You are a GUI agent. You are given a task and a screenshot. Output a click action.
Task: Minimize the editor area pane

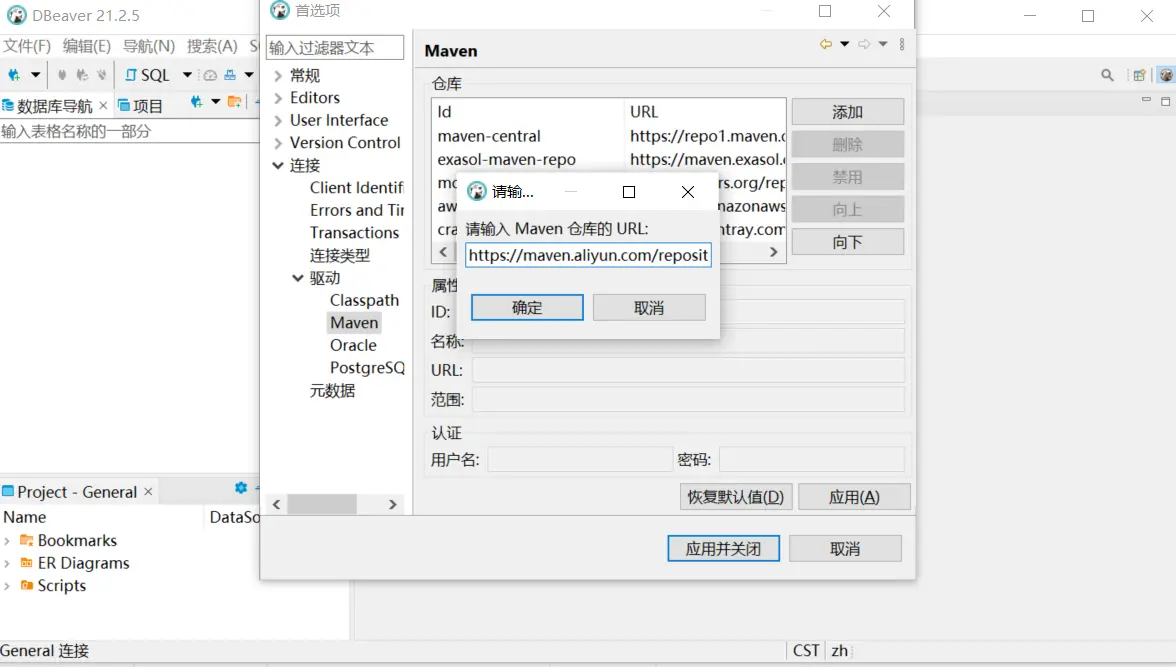pos(1146,100)
